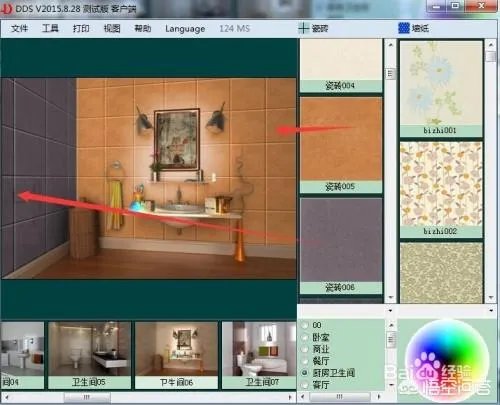
Task: Click the category panel scroll-right arrow
Action: [x=379, y=397]
